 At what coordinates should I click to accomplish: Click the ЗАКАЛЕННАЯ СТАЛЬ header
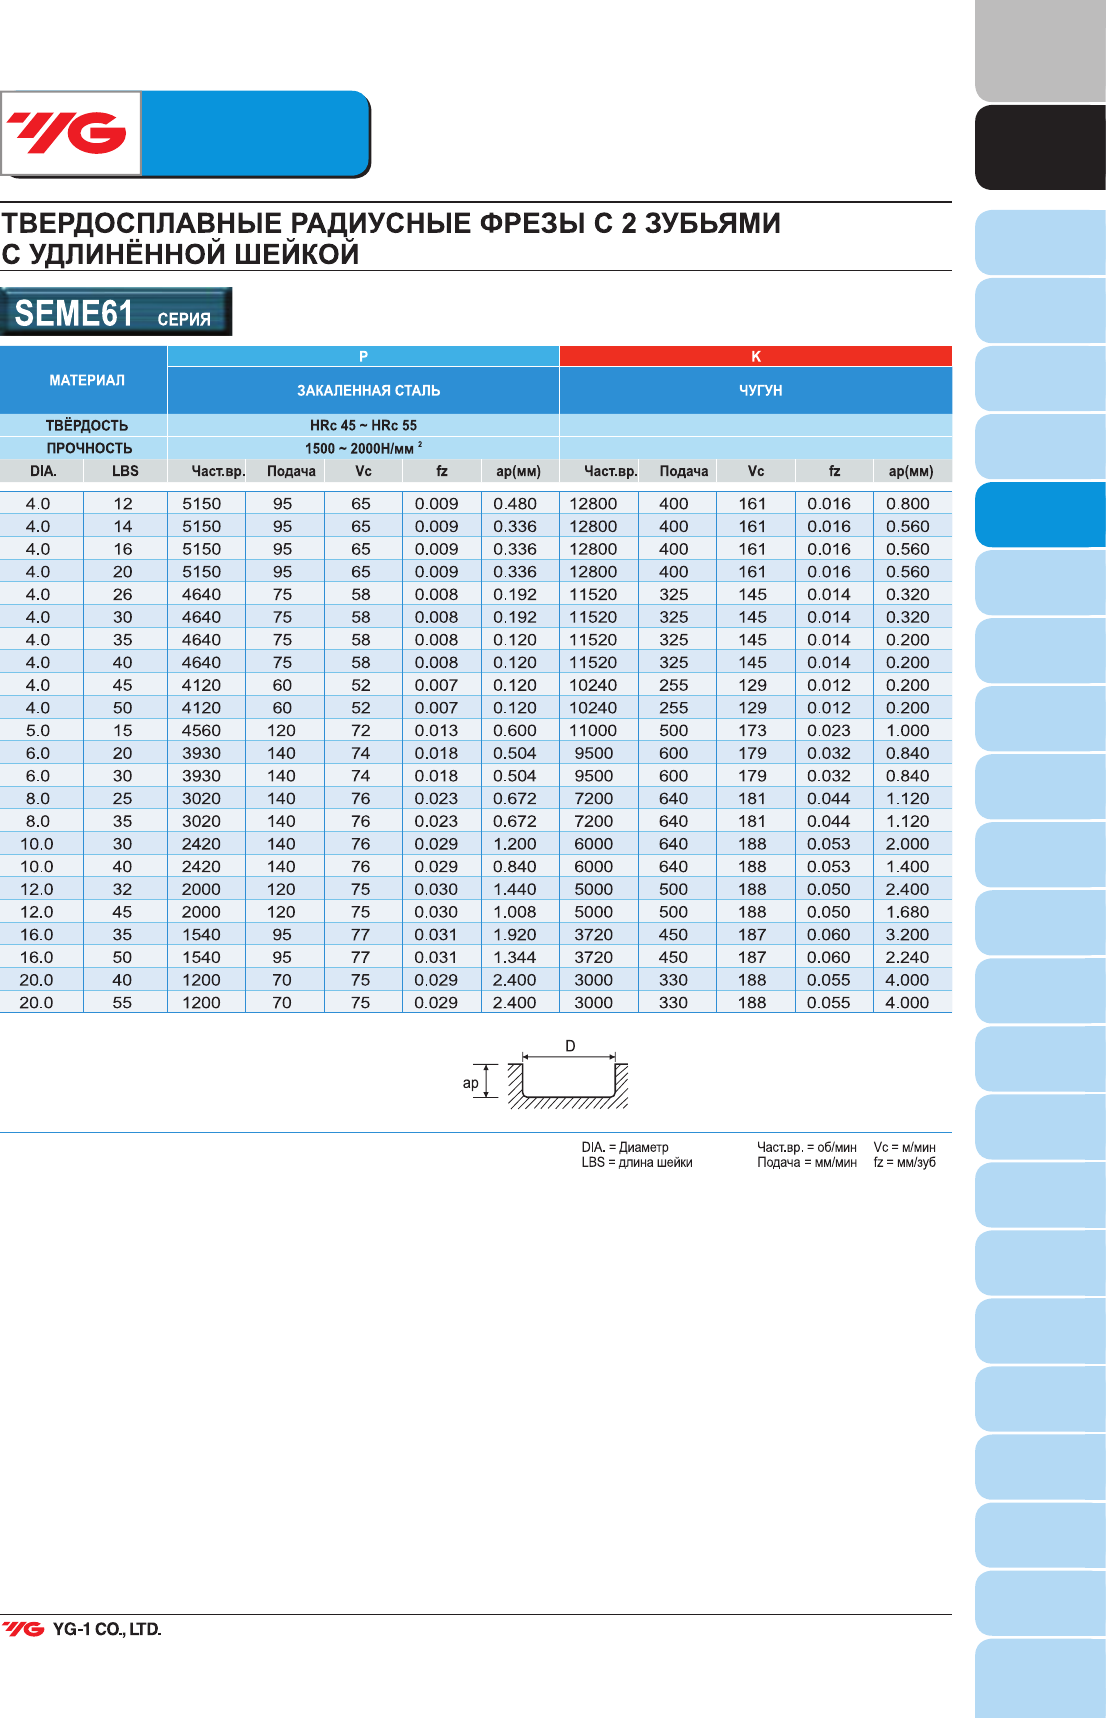[x=363, y=390]
